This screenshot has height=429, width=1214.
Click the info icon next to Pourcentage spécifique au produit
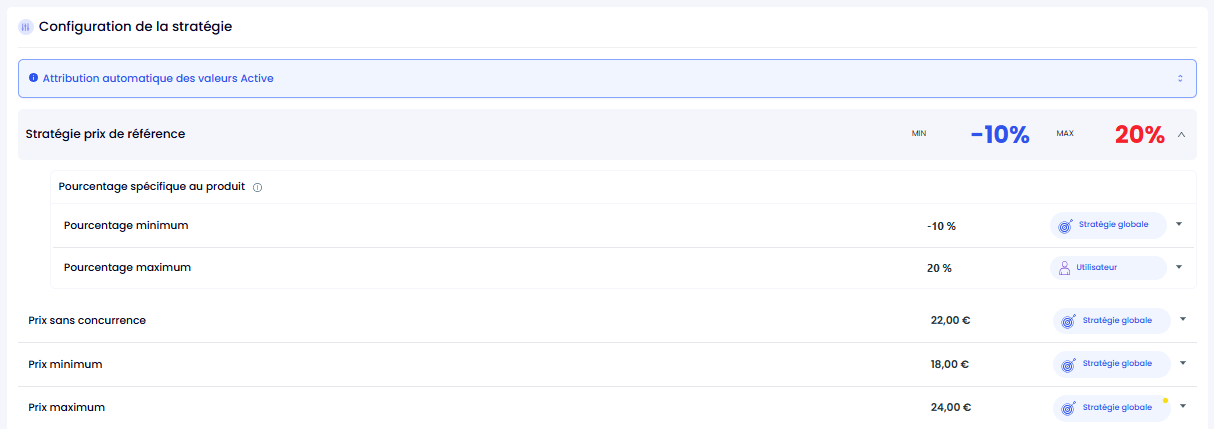[x=258, y=187]
